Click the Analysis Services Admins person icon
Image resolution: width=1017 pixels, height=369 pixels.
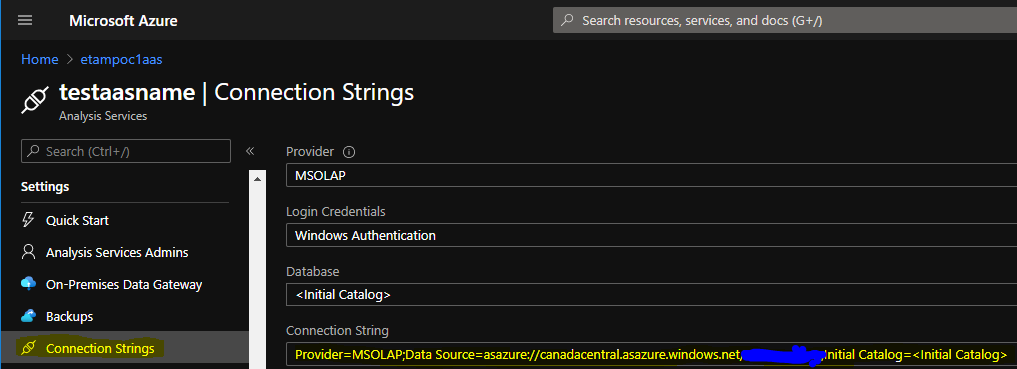(x=28, y=252)
